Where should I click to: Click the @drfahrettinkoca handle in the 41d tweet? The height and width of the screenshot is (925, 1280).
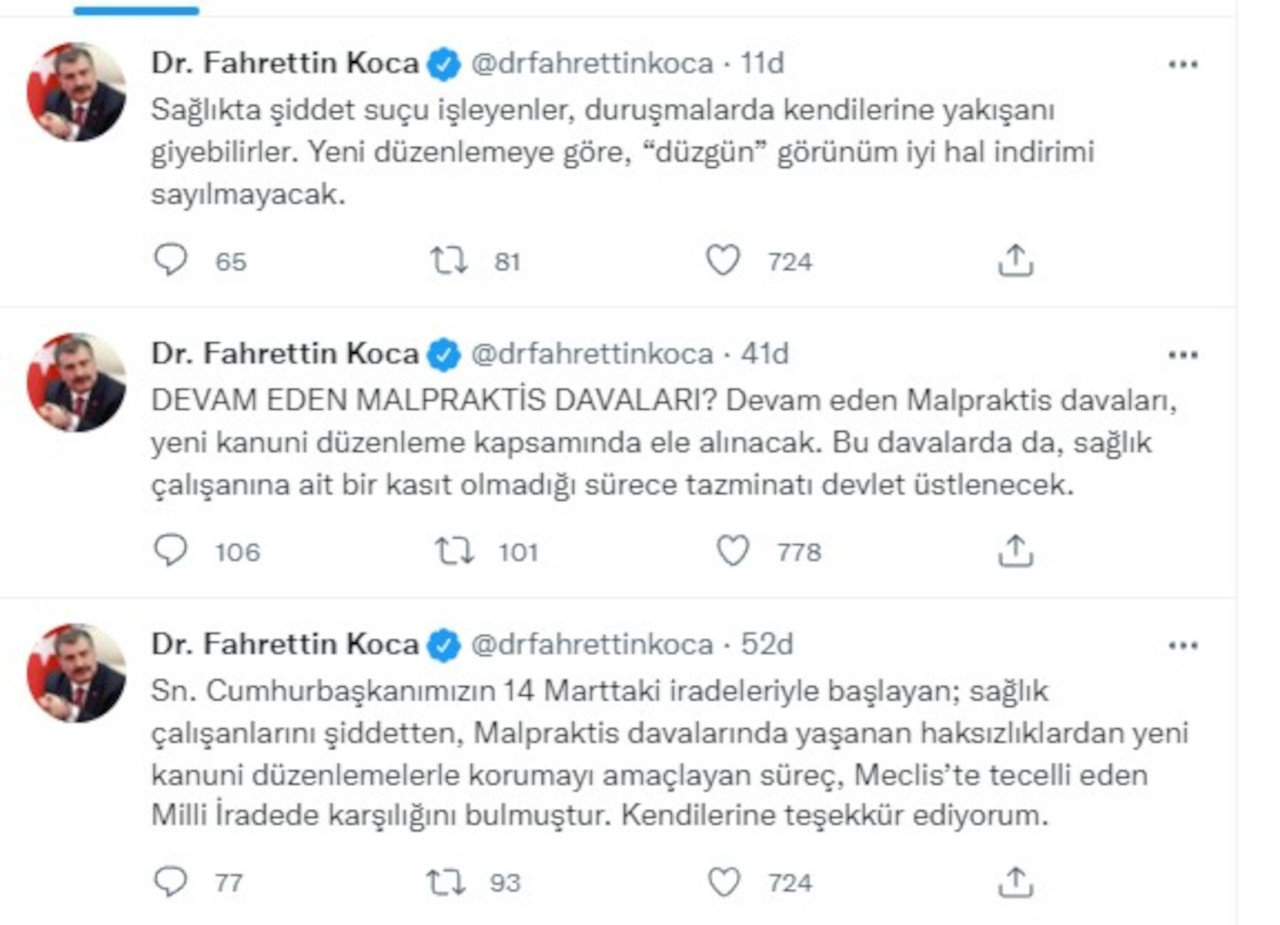592,354
